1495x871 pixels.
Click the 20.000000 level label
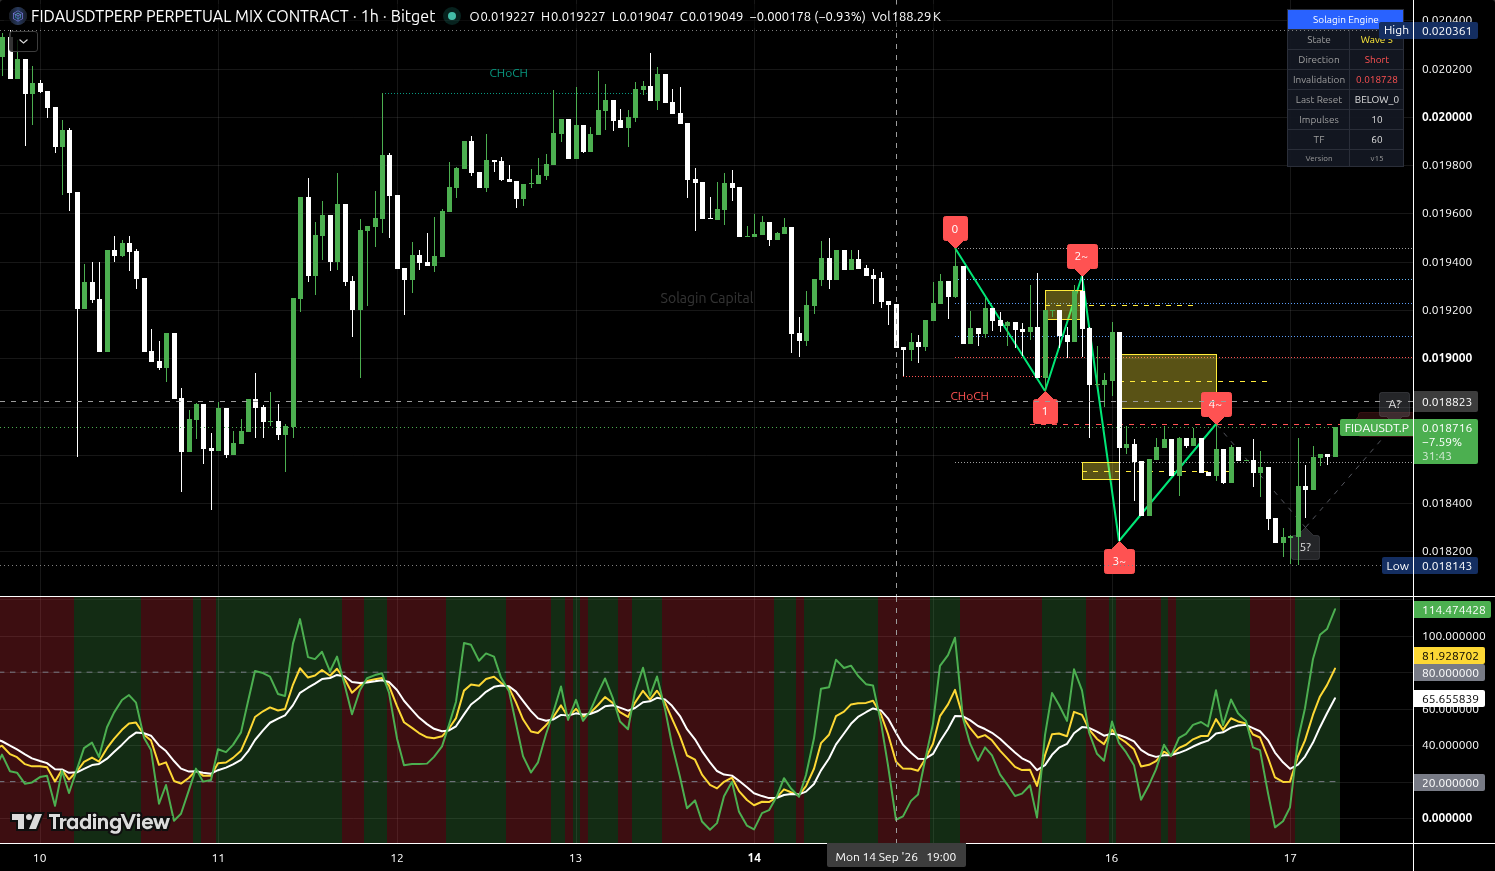1450,783
